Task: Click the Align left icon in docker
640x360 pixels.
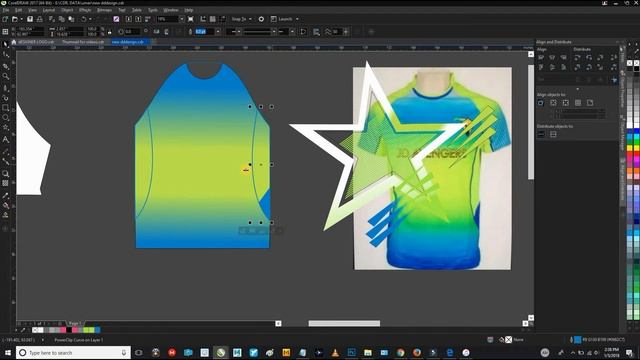Action: [x=541, y=58]
